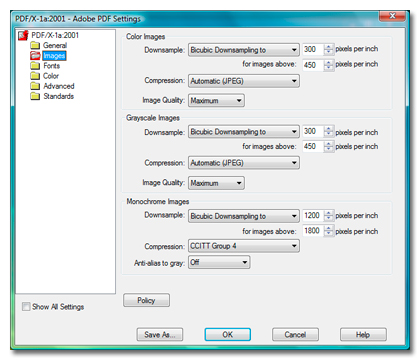Click the Cancel button
Viewport: 420px width, 360px height.
295,334
